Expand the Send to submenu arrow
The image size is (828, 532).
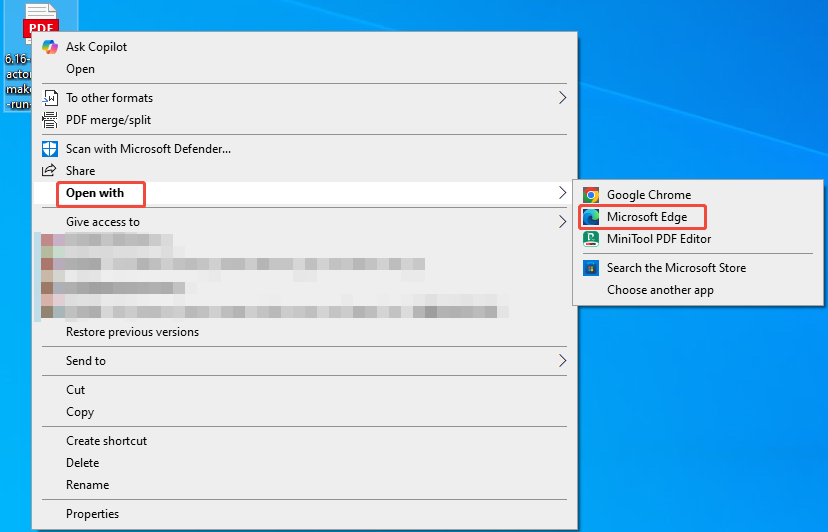click(562, 361)
